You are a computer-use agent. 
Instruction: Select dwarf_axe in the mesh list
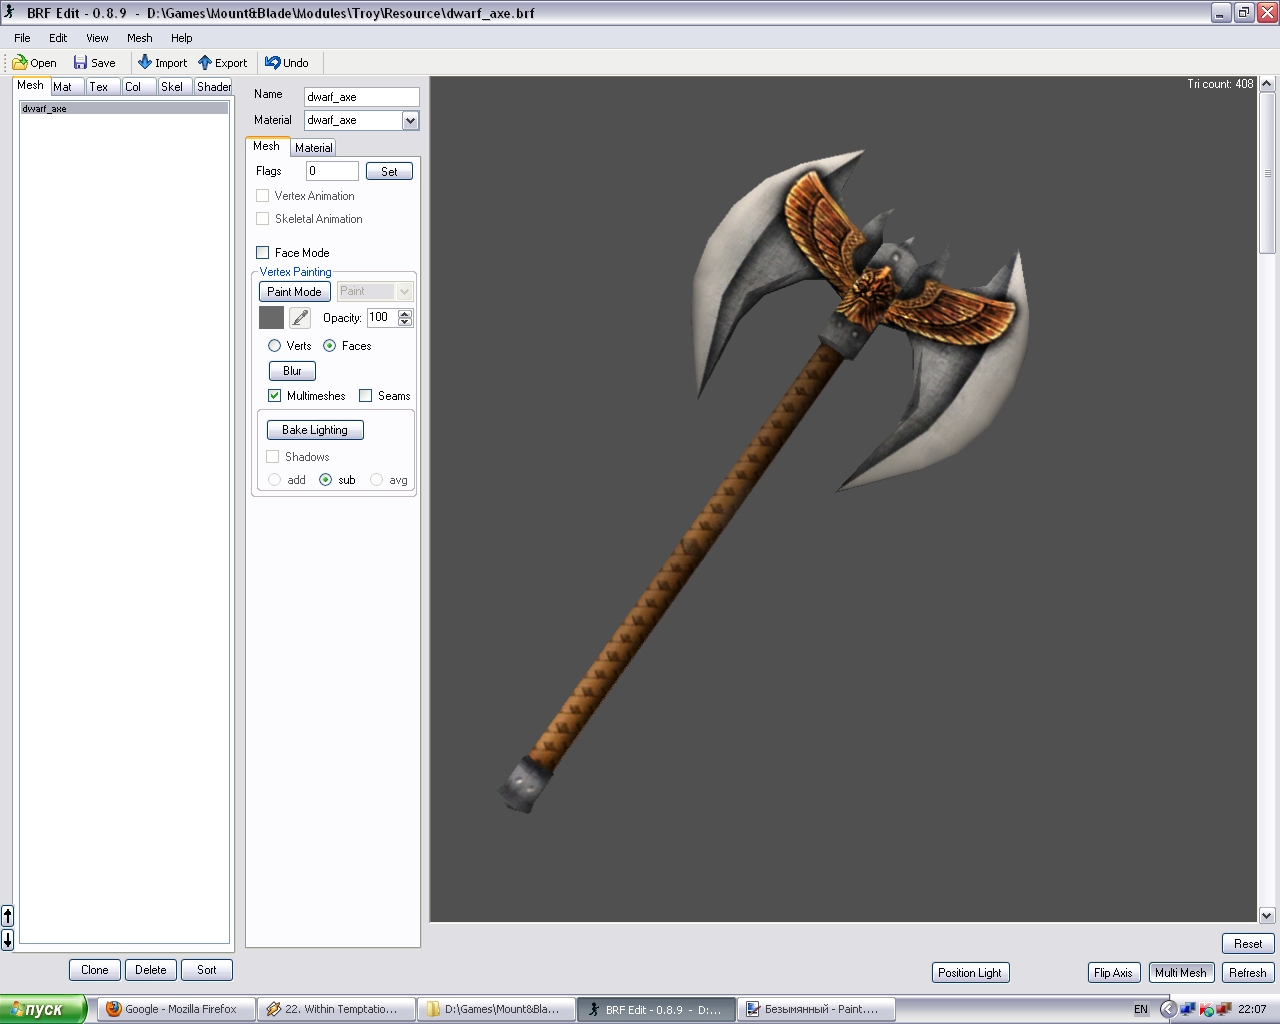[124, 108]
